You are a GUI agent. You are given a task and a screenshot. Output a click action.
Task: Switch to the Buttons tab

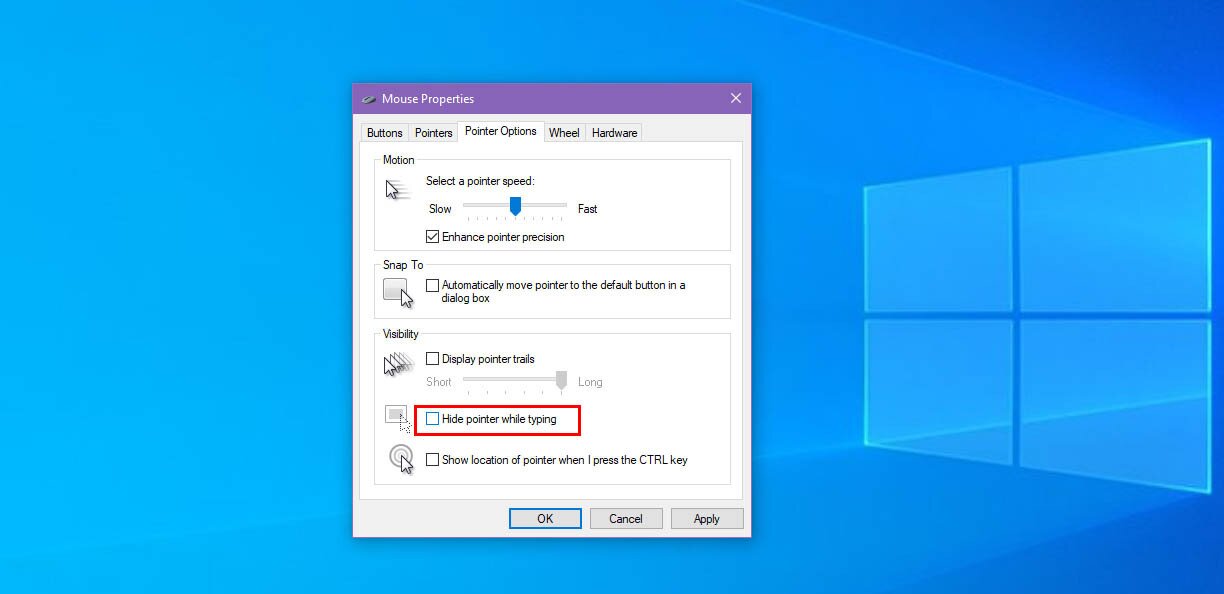(x=384, y=132)
